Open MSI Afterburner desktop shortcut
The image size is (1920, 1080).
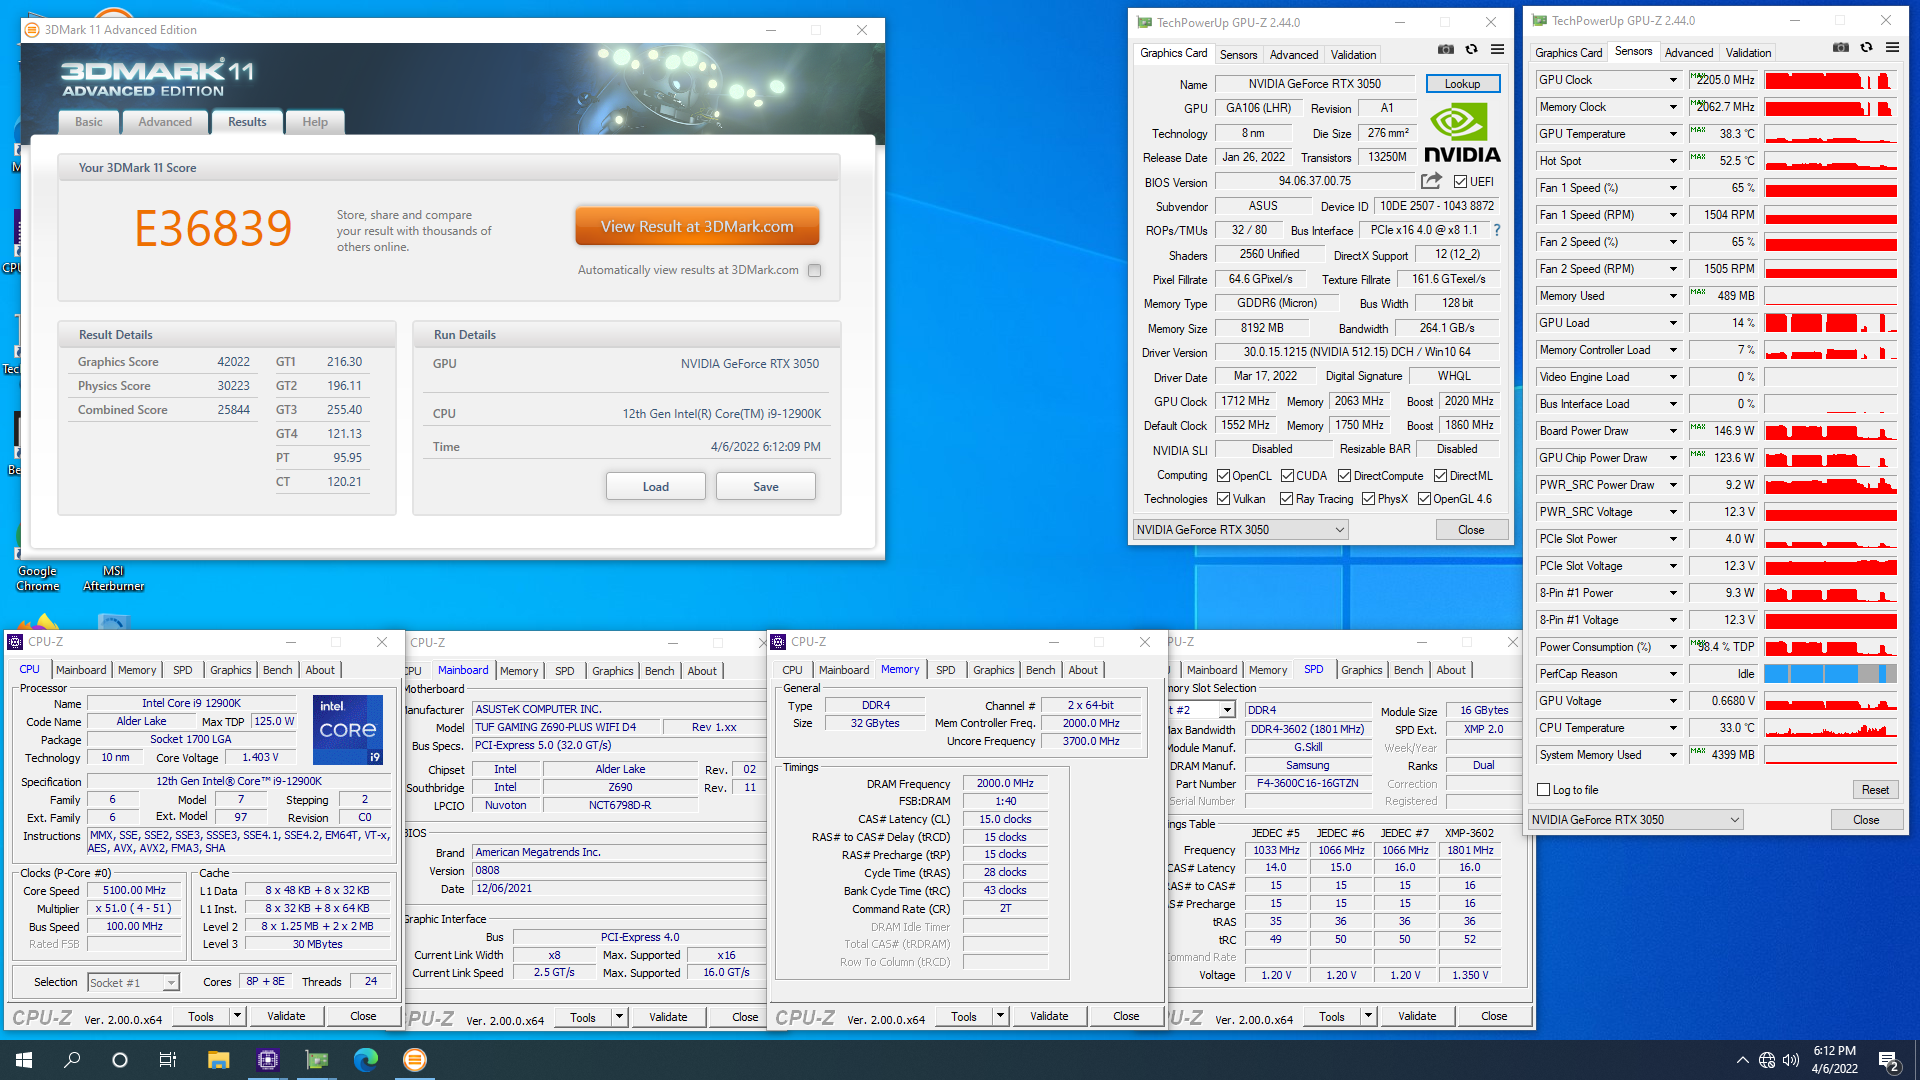pos(113,578)
